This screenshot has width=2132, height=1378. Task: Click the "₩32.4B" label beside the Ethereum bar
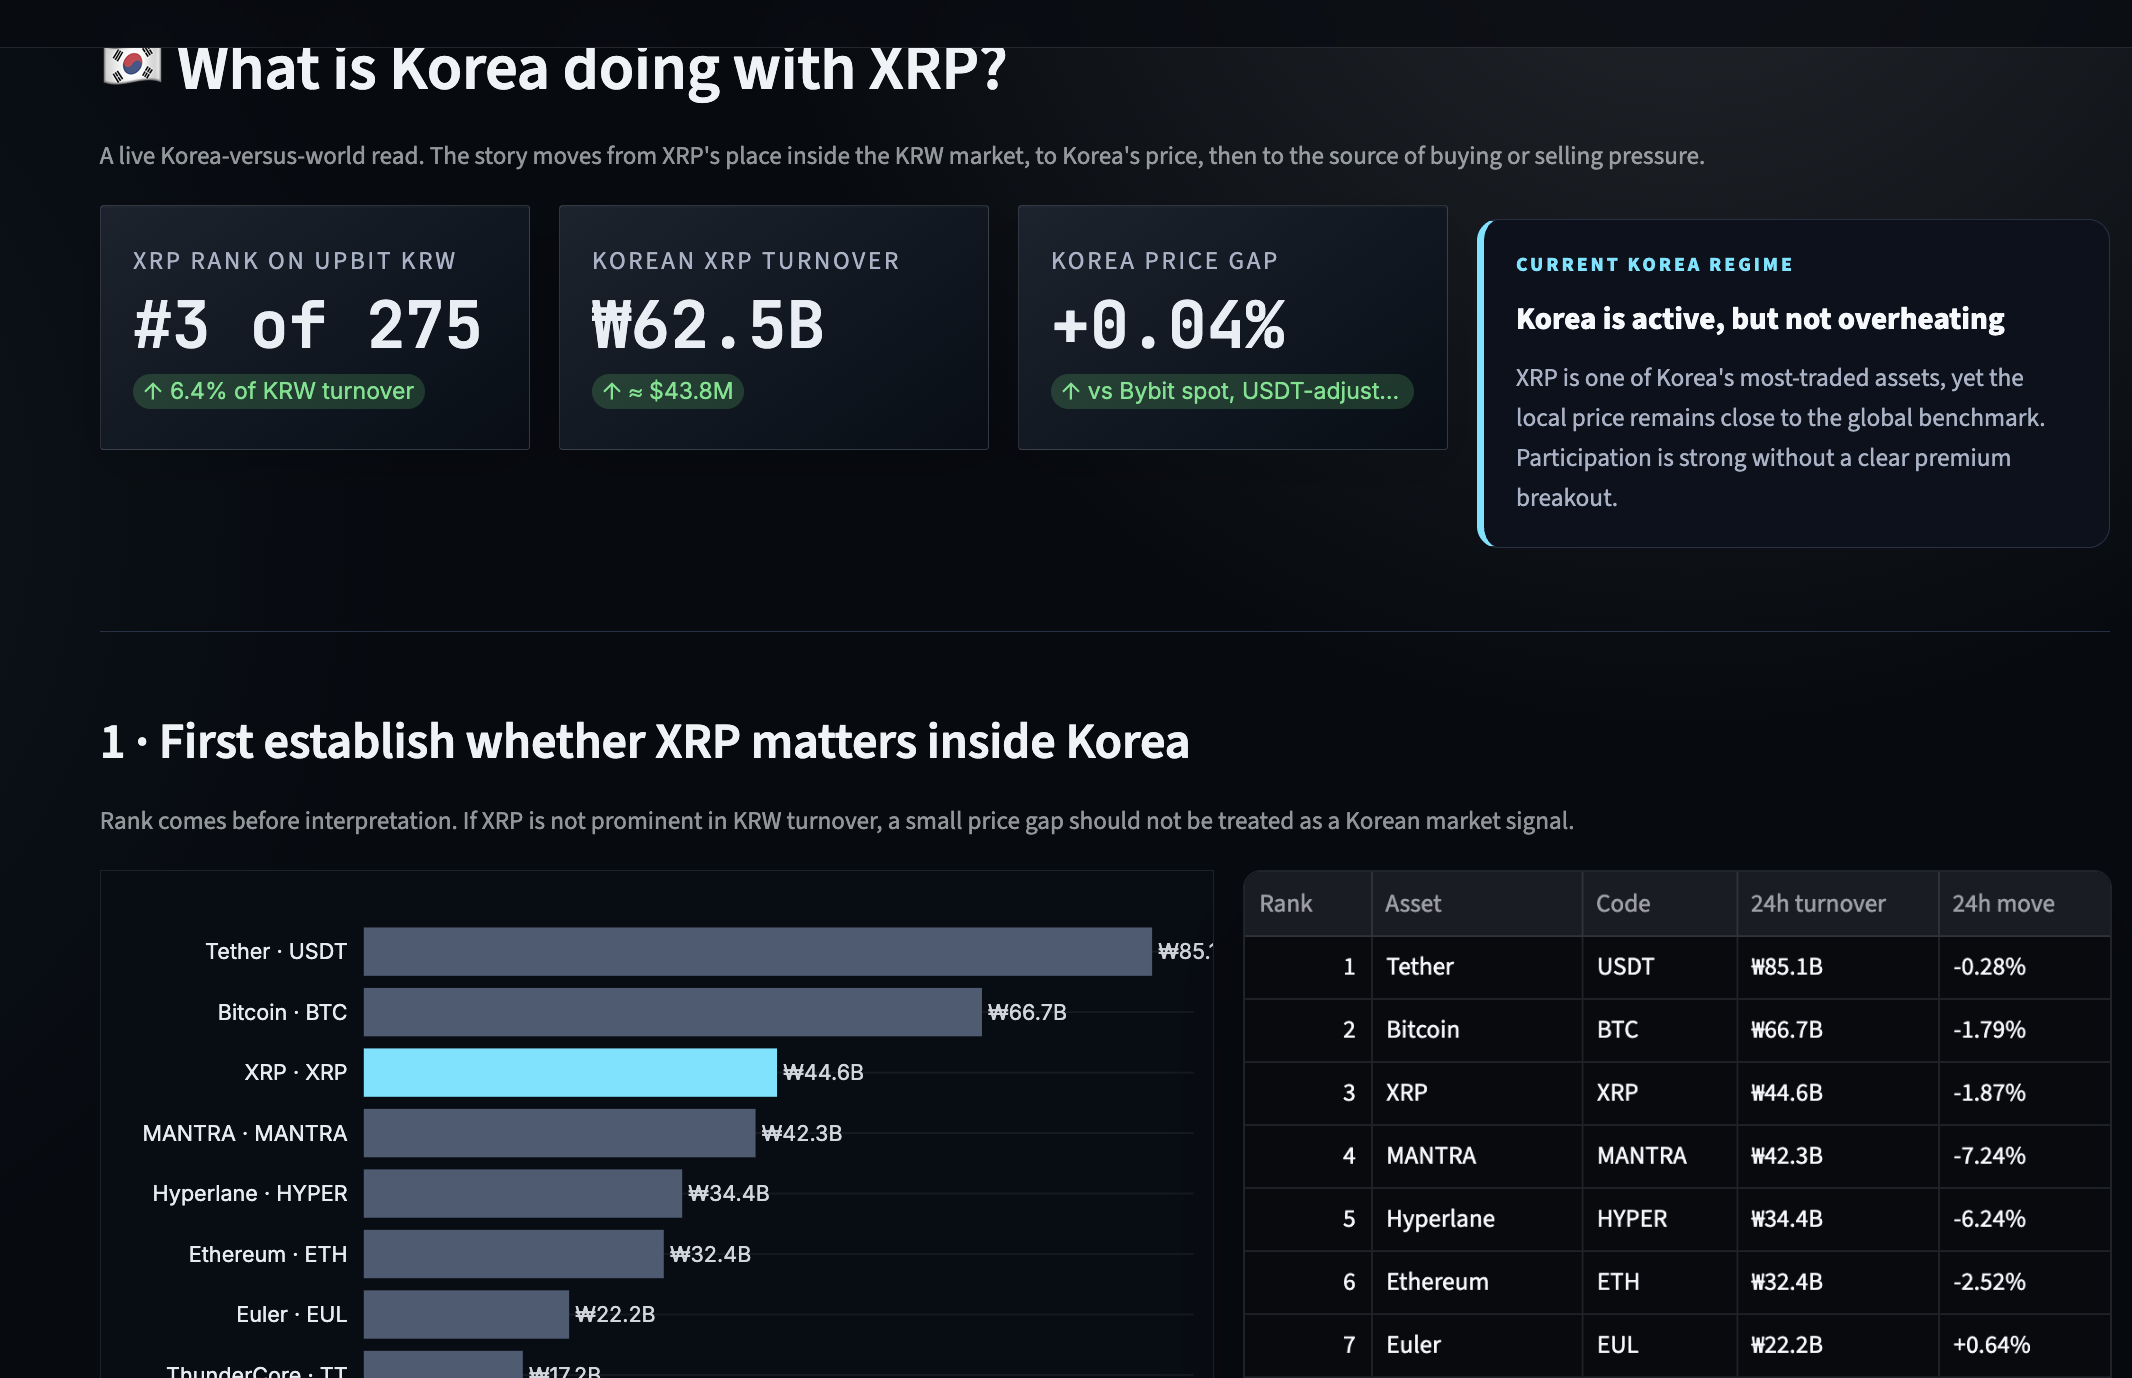pyautogui.click(x=710, y=1254)
